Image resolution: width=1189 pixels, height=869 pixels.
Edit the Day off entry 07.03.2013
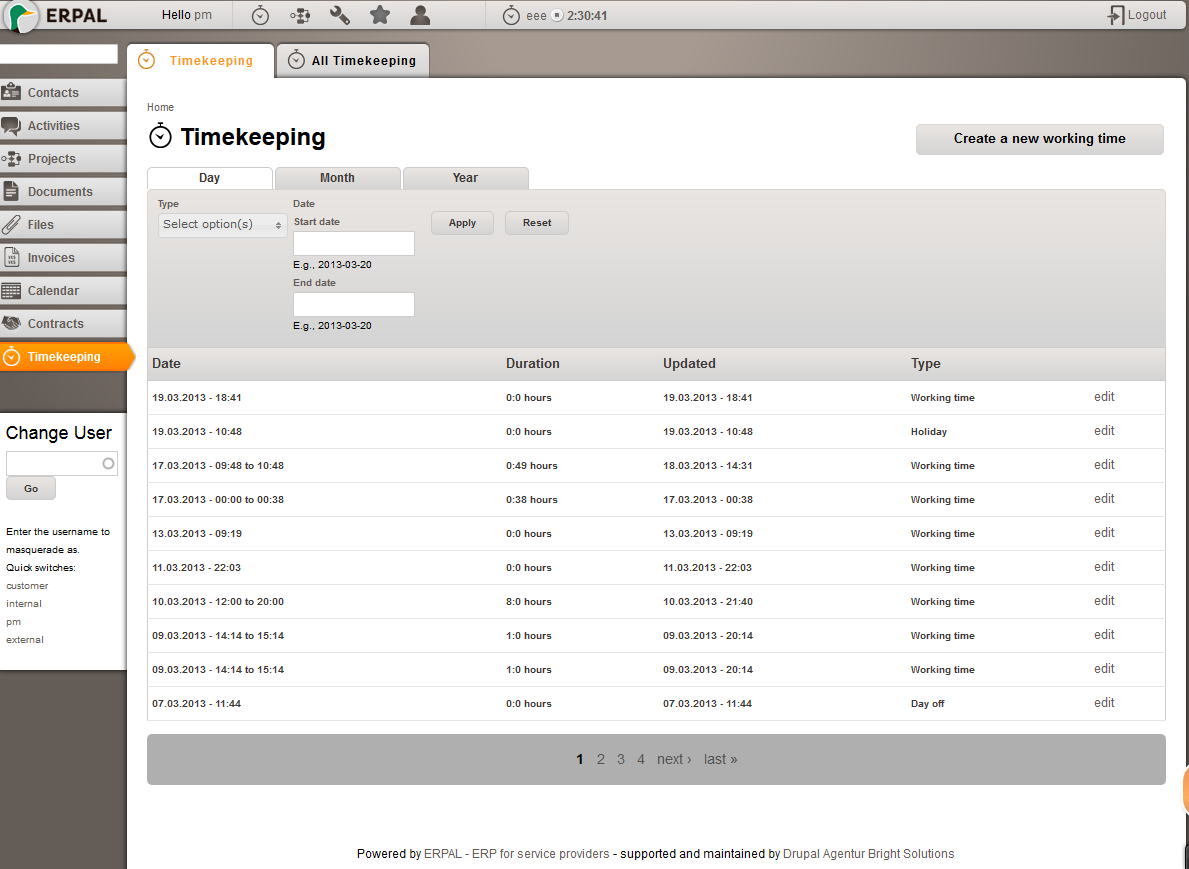[1104, 703]
